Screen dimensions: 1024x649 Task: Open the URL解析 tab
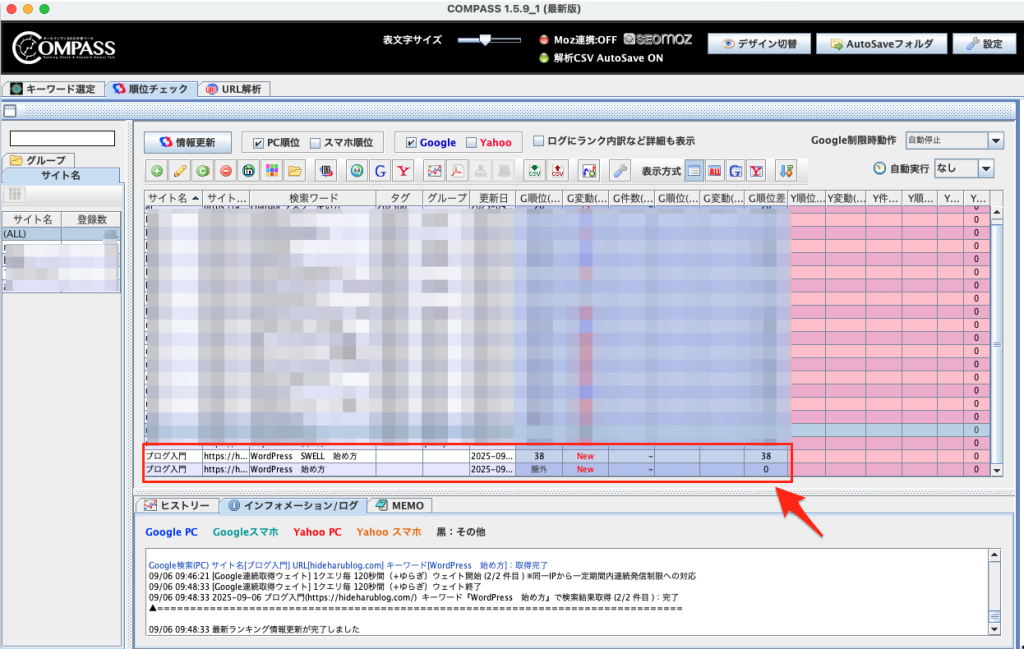pos(234,89)
